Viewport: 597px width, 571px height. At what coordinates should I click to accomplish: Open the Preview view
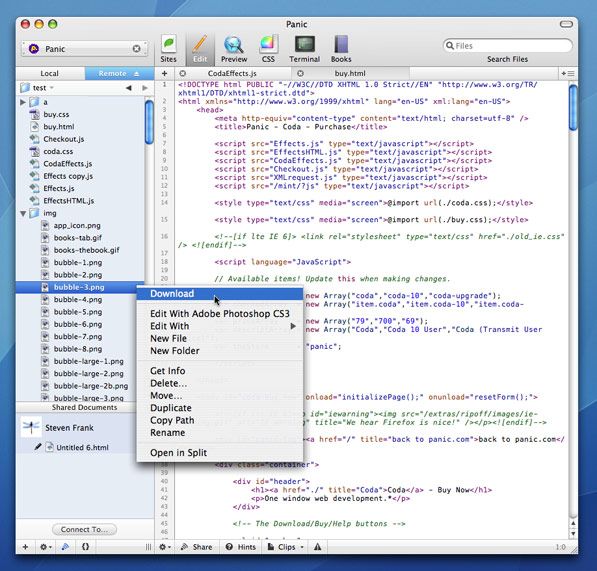click(x=234, y=49)
